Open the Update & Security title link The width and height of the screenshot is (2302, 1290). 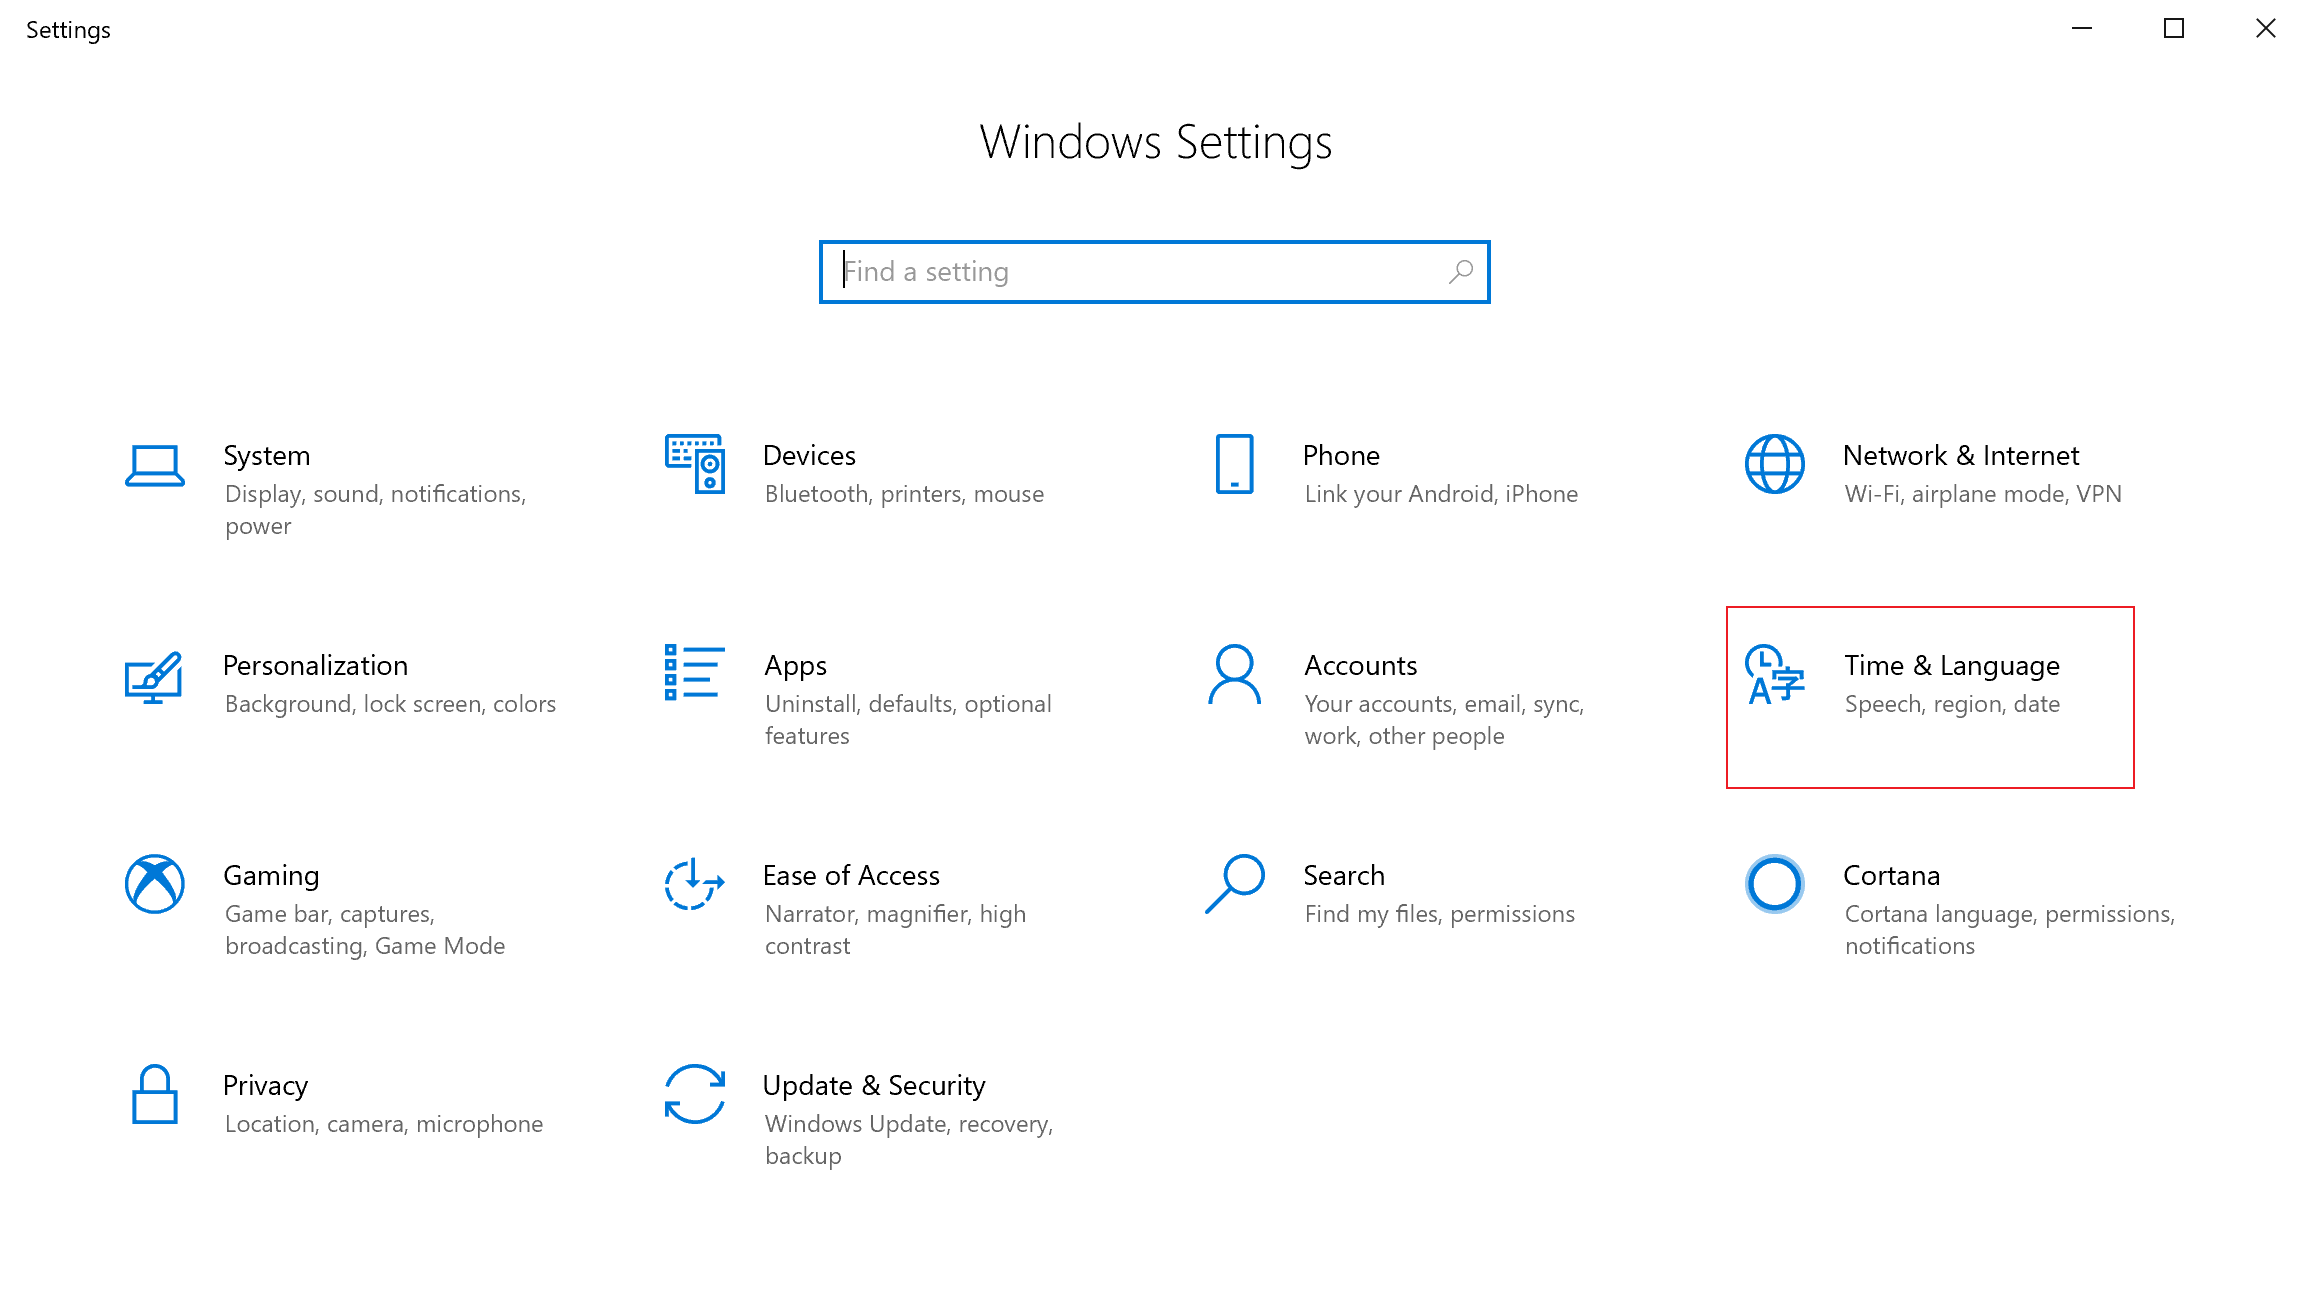[873, 1086]
